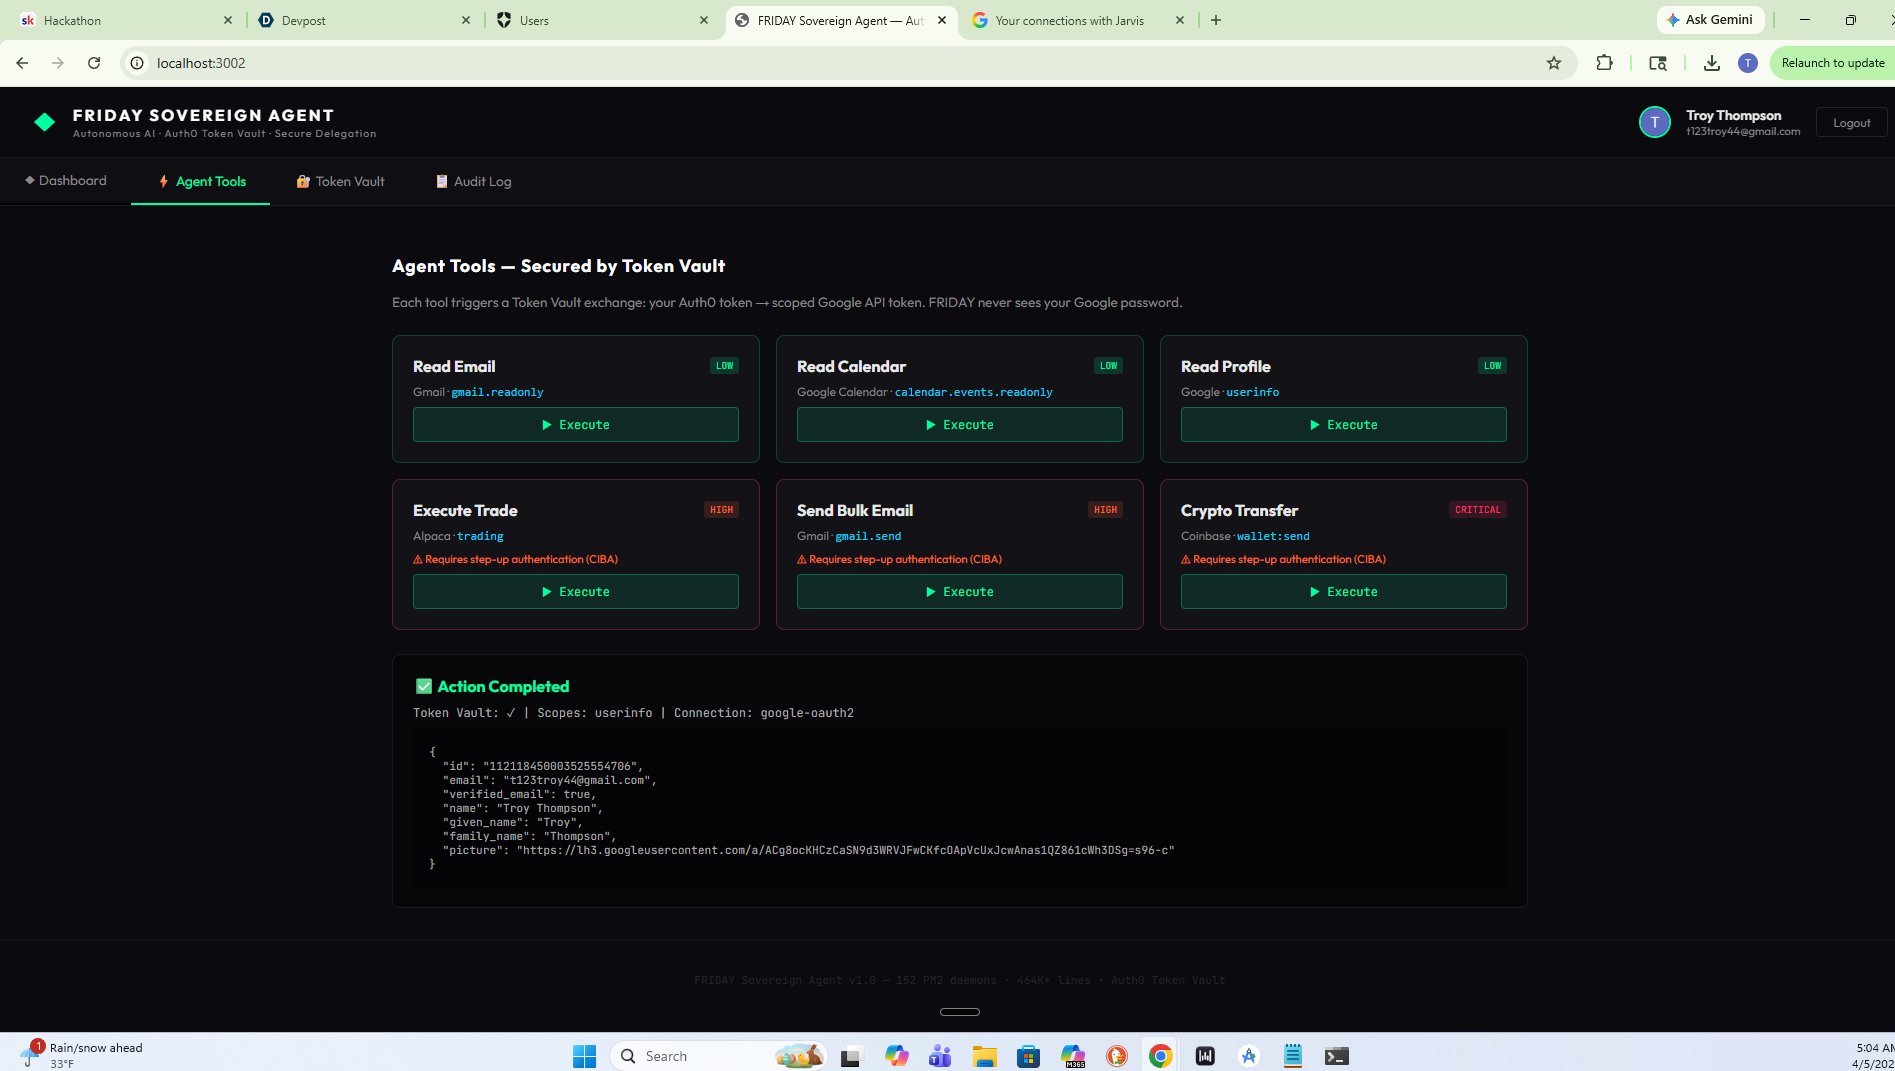1895x1071 pixels.
Task: Click the user avatar next to Troy Thompson
Action: pyautogui.click(x=1655, y=122)
